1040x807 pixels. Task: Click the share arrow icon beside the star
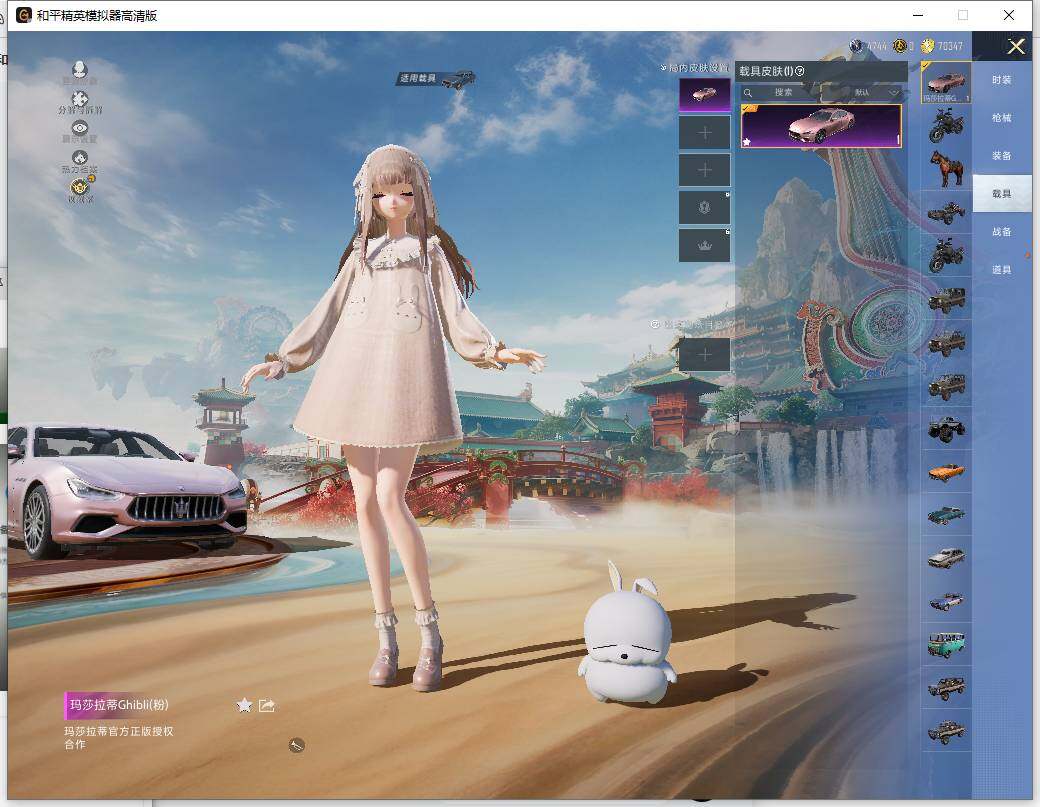pos(267,705)
